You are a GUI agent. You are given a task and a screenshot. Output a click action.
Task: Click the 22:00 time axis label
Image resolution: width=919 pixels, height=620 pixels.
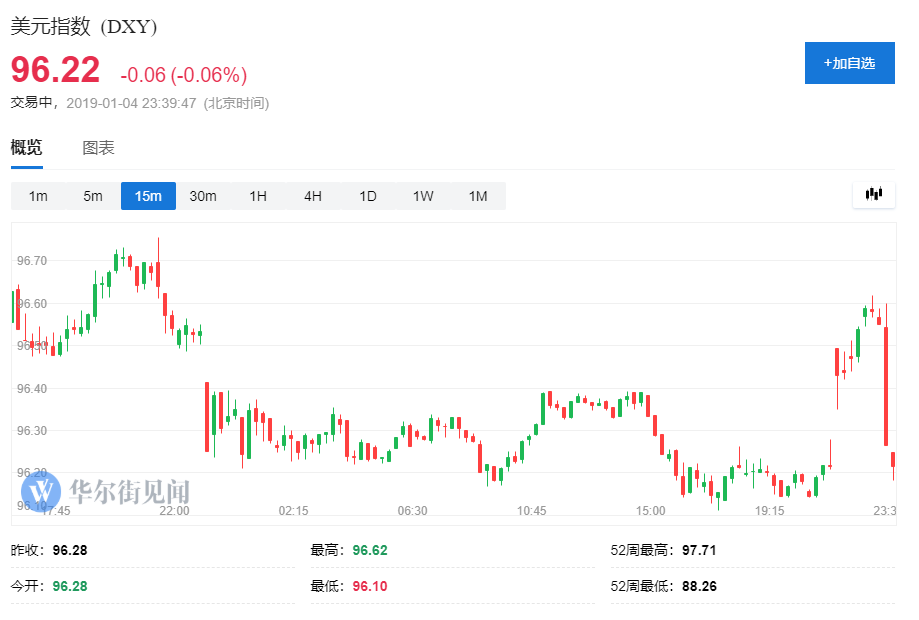coord(174,510)
